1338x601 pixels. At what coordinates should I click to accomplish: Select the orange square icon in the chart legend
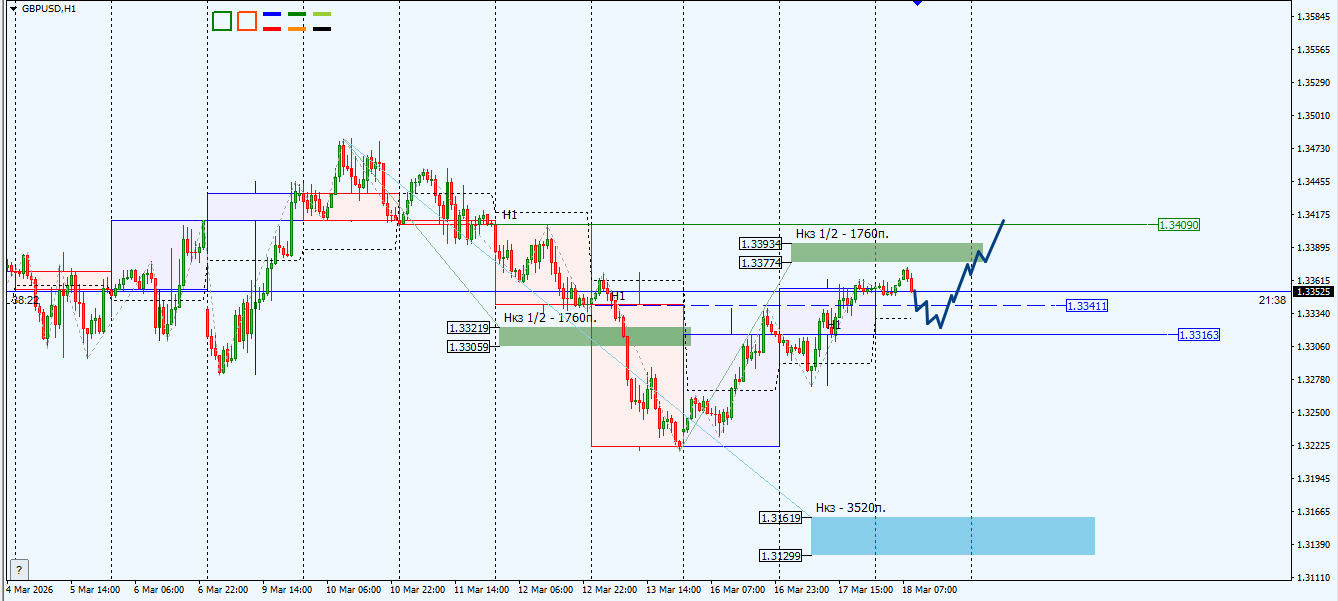point(247,21)
